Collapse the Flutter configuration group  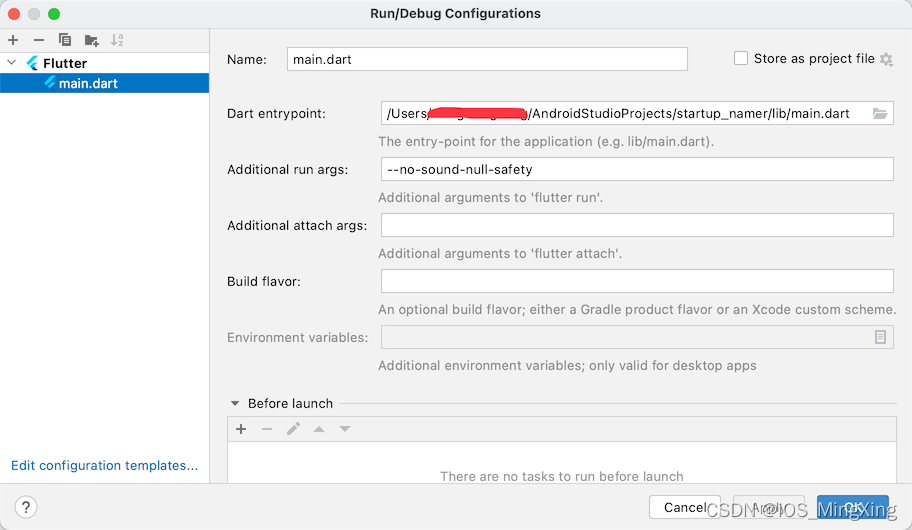pyautogui.click(x=12, y=63)
